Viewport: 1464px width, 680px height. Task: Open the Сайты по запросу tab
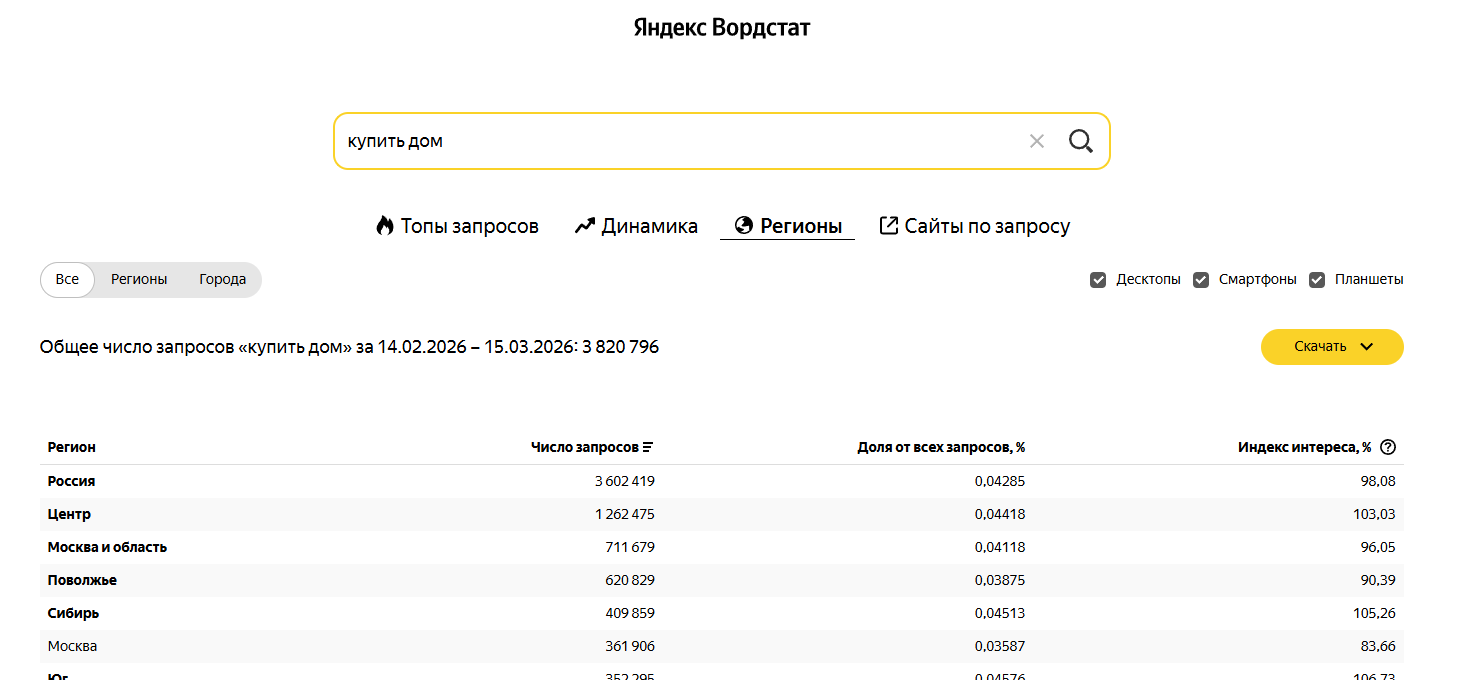coord(975,226)
